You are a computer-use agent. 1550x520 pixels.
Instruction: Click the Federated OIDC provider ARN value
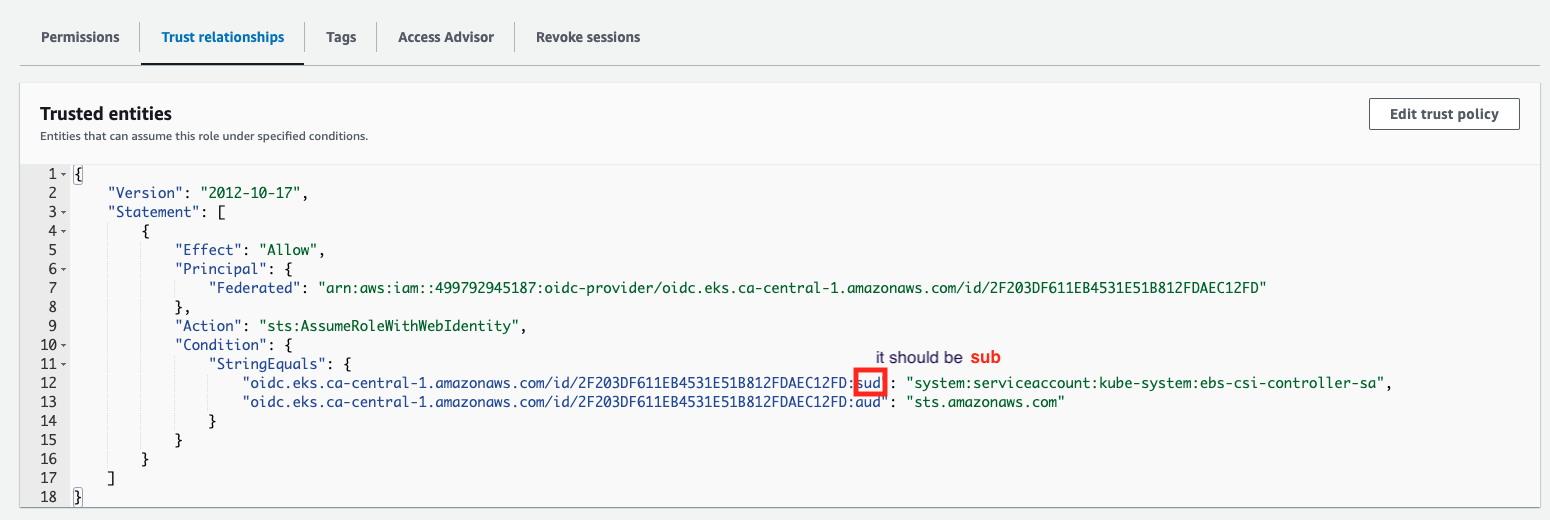792,288
